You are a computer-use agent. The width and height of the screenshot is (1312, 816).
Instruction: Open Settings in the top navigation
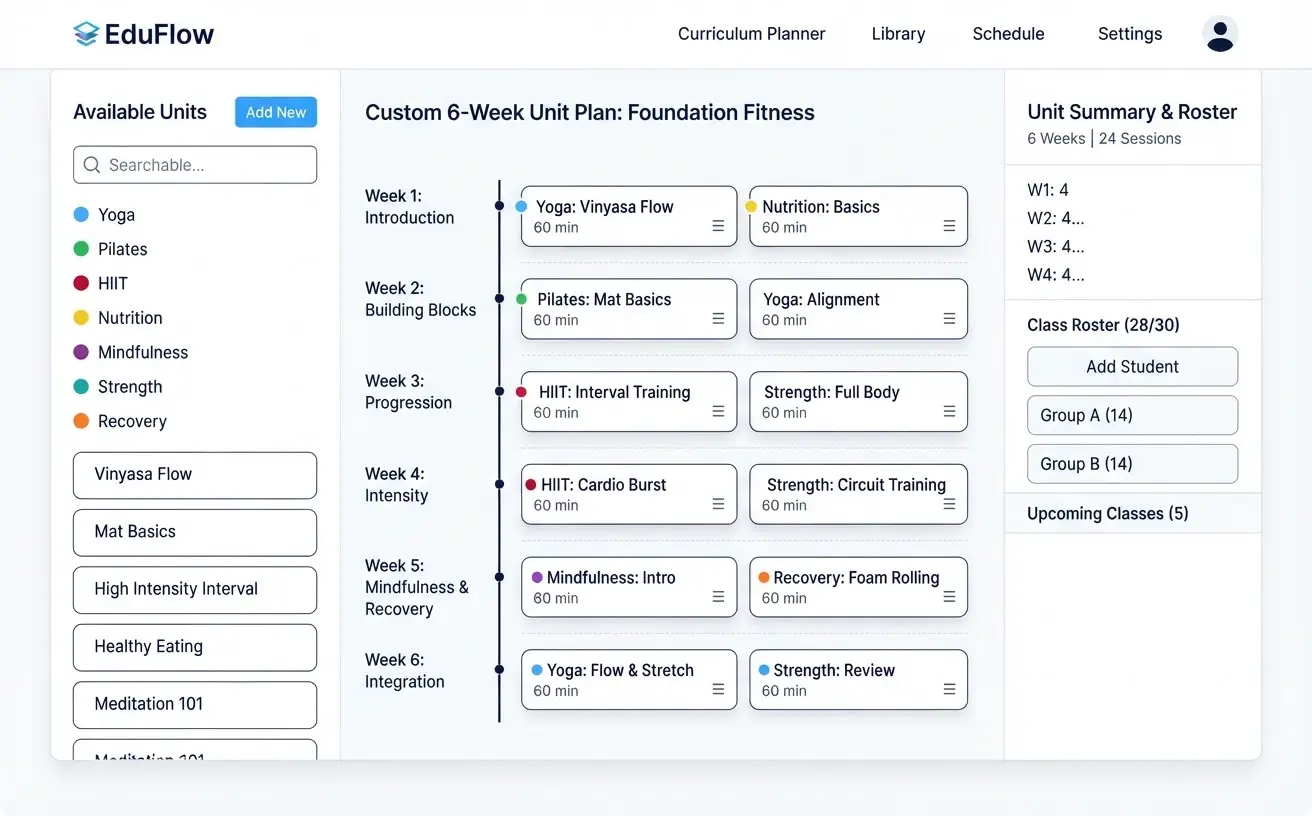pyautogui.click(x=1130, y=34)
